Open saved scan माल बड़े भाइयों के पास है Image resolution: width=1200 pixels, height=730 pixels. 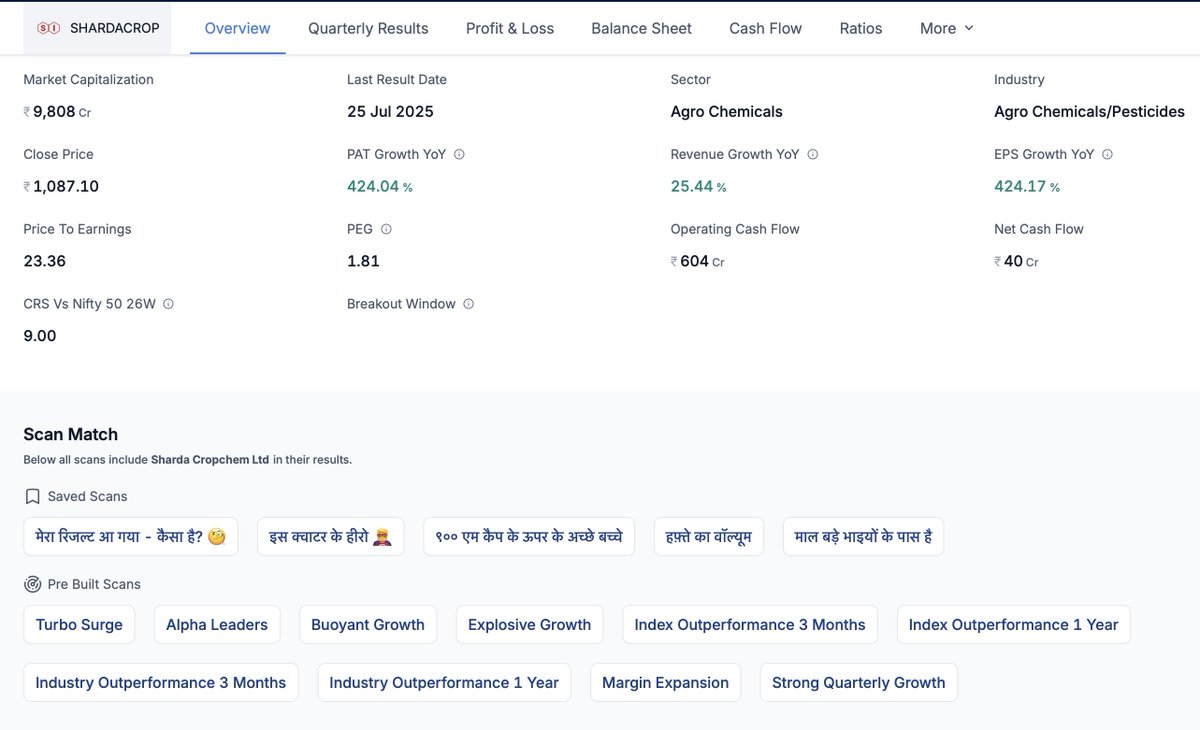tap(863, 537)
